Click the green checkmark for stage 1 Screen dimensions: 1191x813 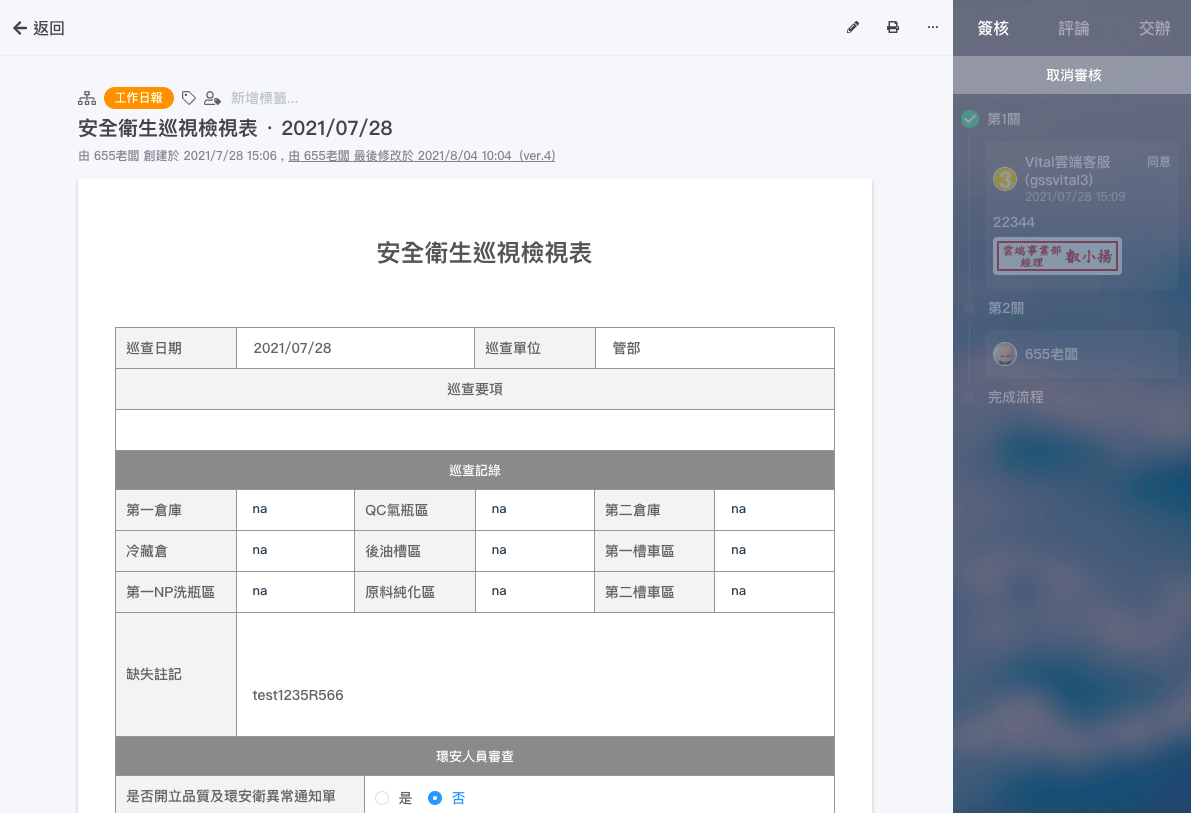click(x=970, y=119)
